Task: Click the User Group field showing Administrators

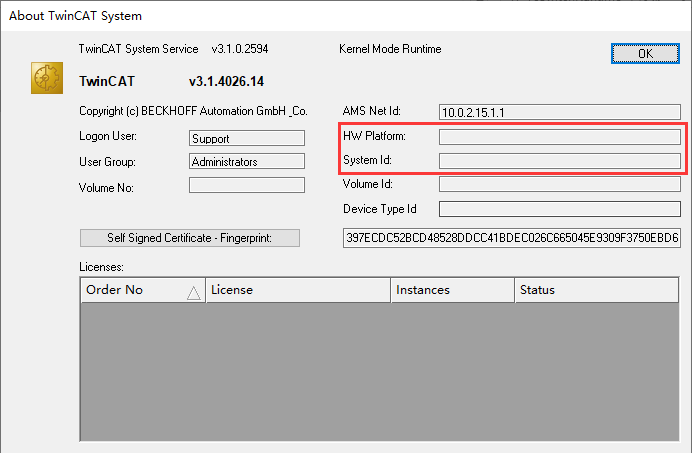Action: tap(247, 161)
